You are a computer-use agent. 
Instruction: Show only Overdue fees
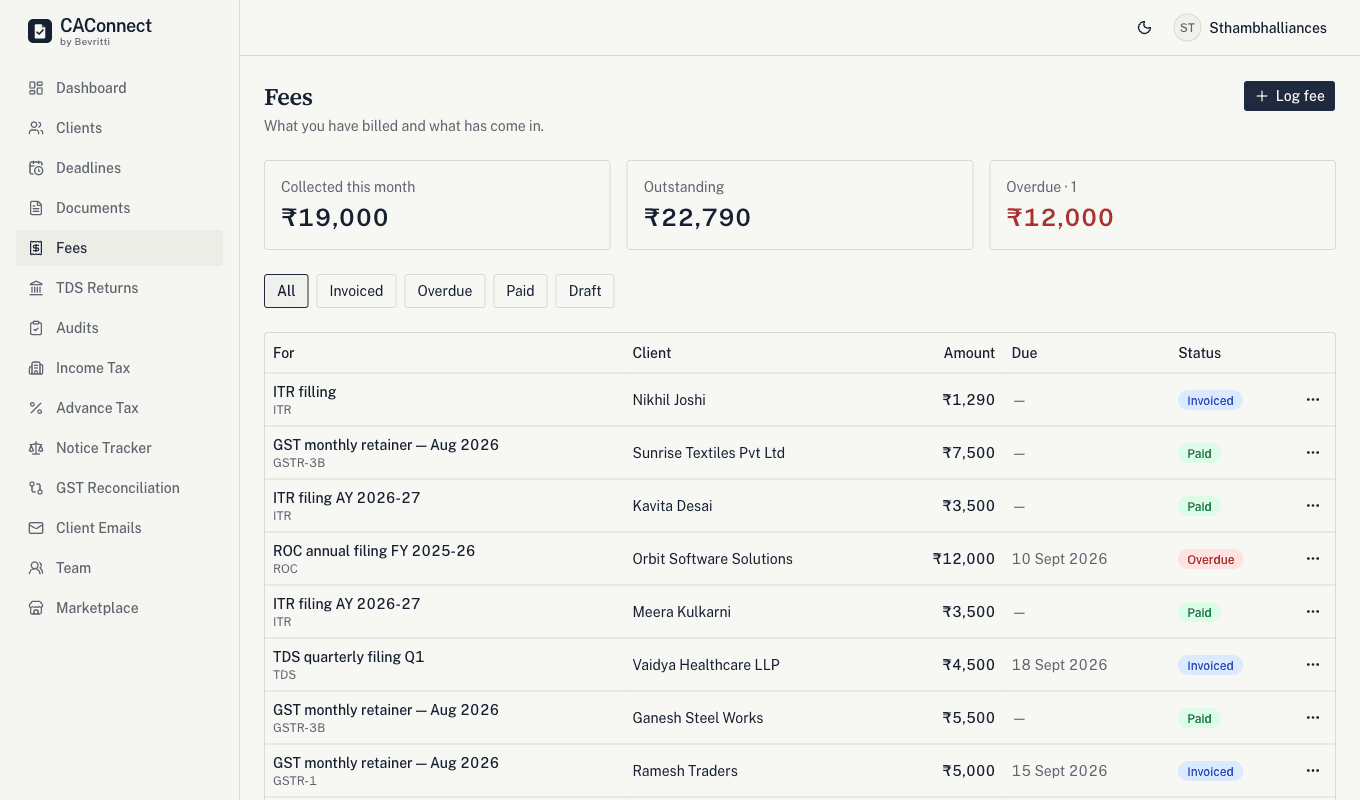pos(445,291)
